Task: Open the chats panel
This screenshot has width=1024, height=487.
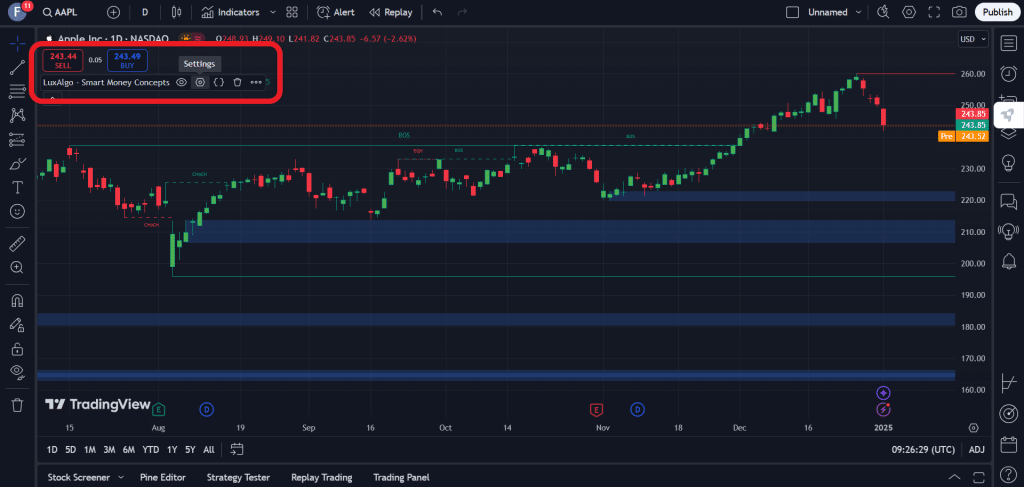Action: point(1008,202)
